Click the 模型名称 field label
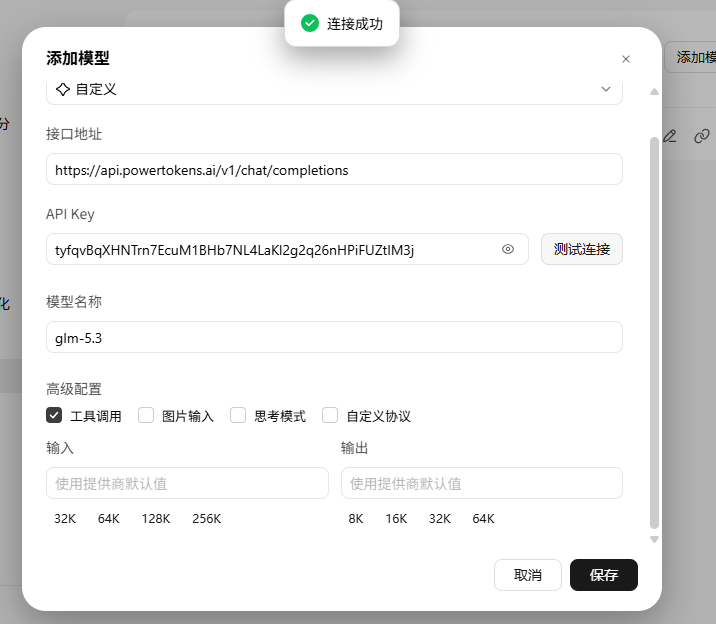The width and height of the screenshot is (716, 624). click(74, 301)
